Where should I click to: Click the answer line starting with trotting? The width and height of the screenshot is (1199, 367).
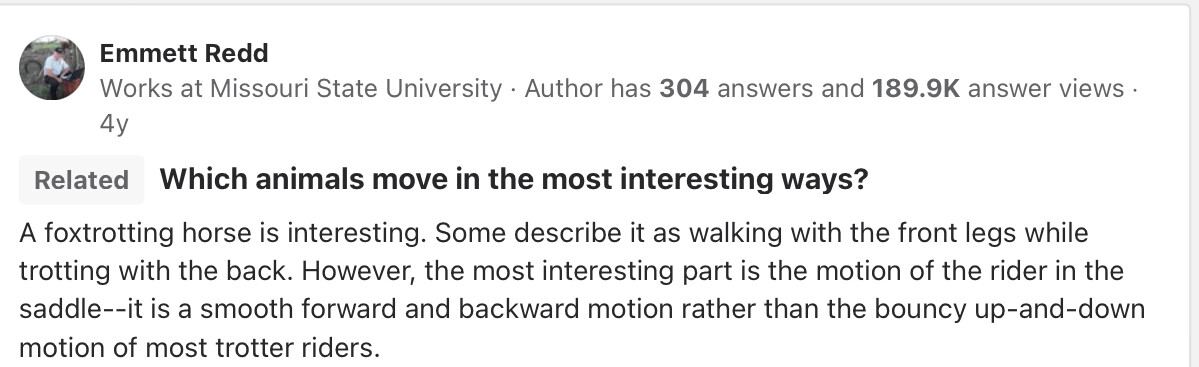(571, 271)
